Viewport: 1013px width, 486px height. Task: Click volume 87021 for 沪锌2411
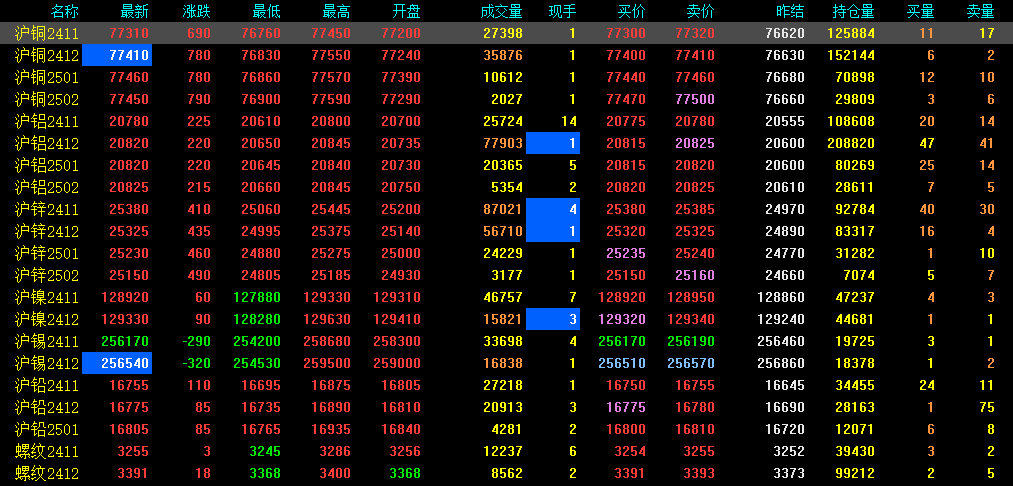(x=503, y=209)
